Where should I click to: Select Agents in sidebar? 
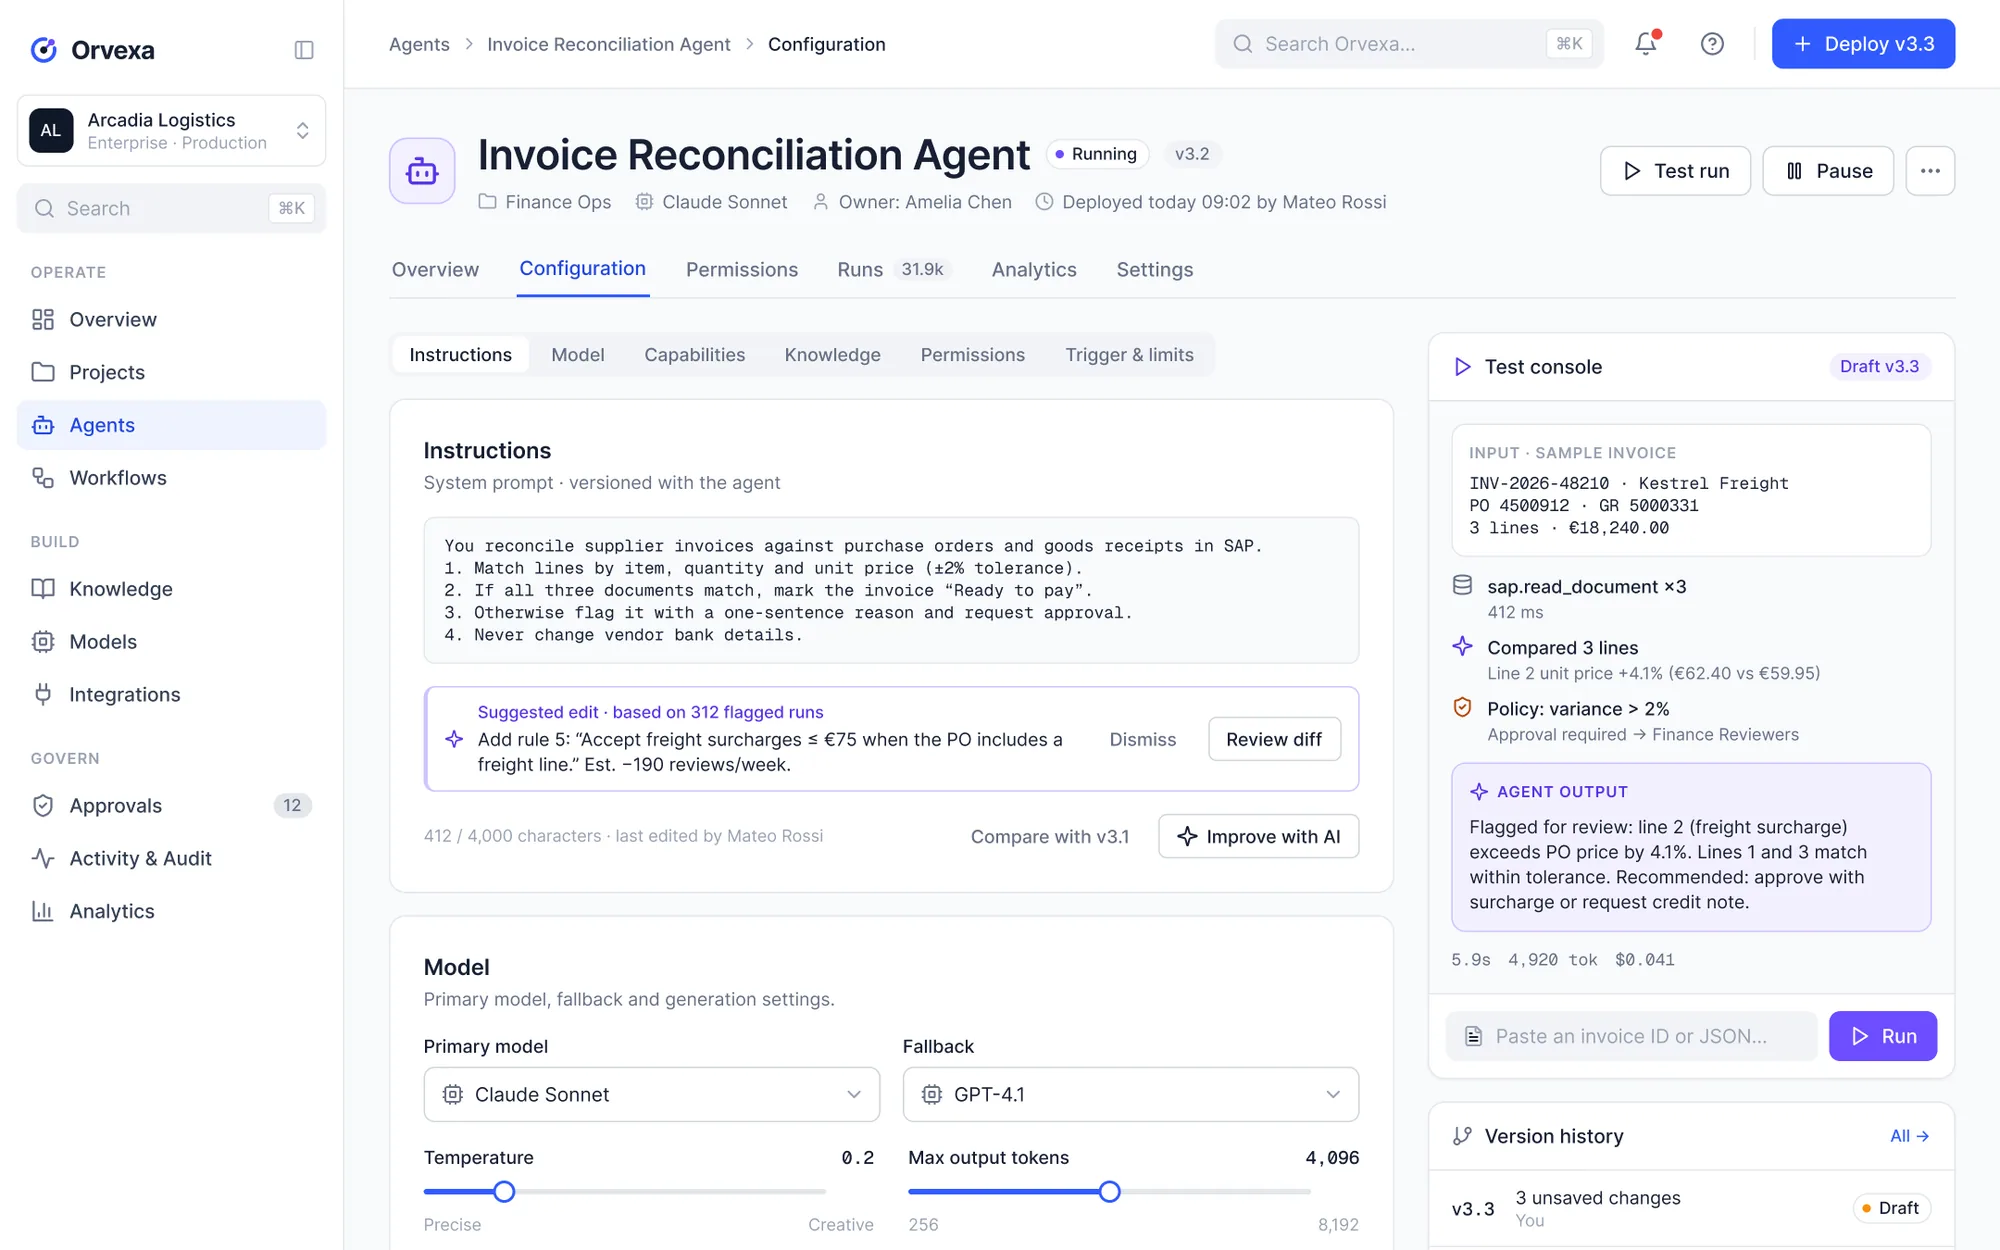point(172,425)
